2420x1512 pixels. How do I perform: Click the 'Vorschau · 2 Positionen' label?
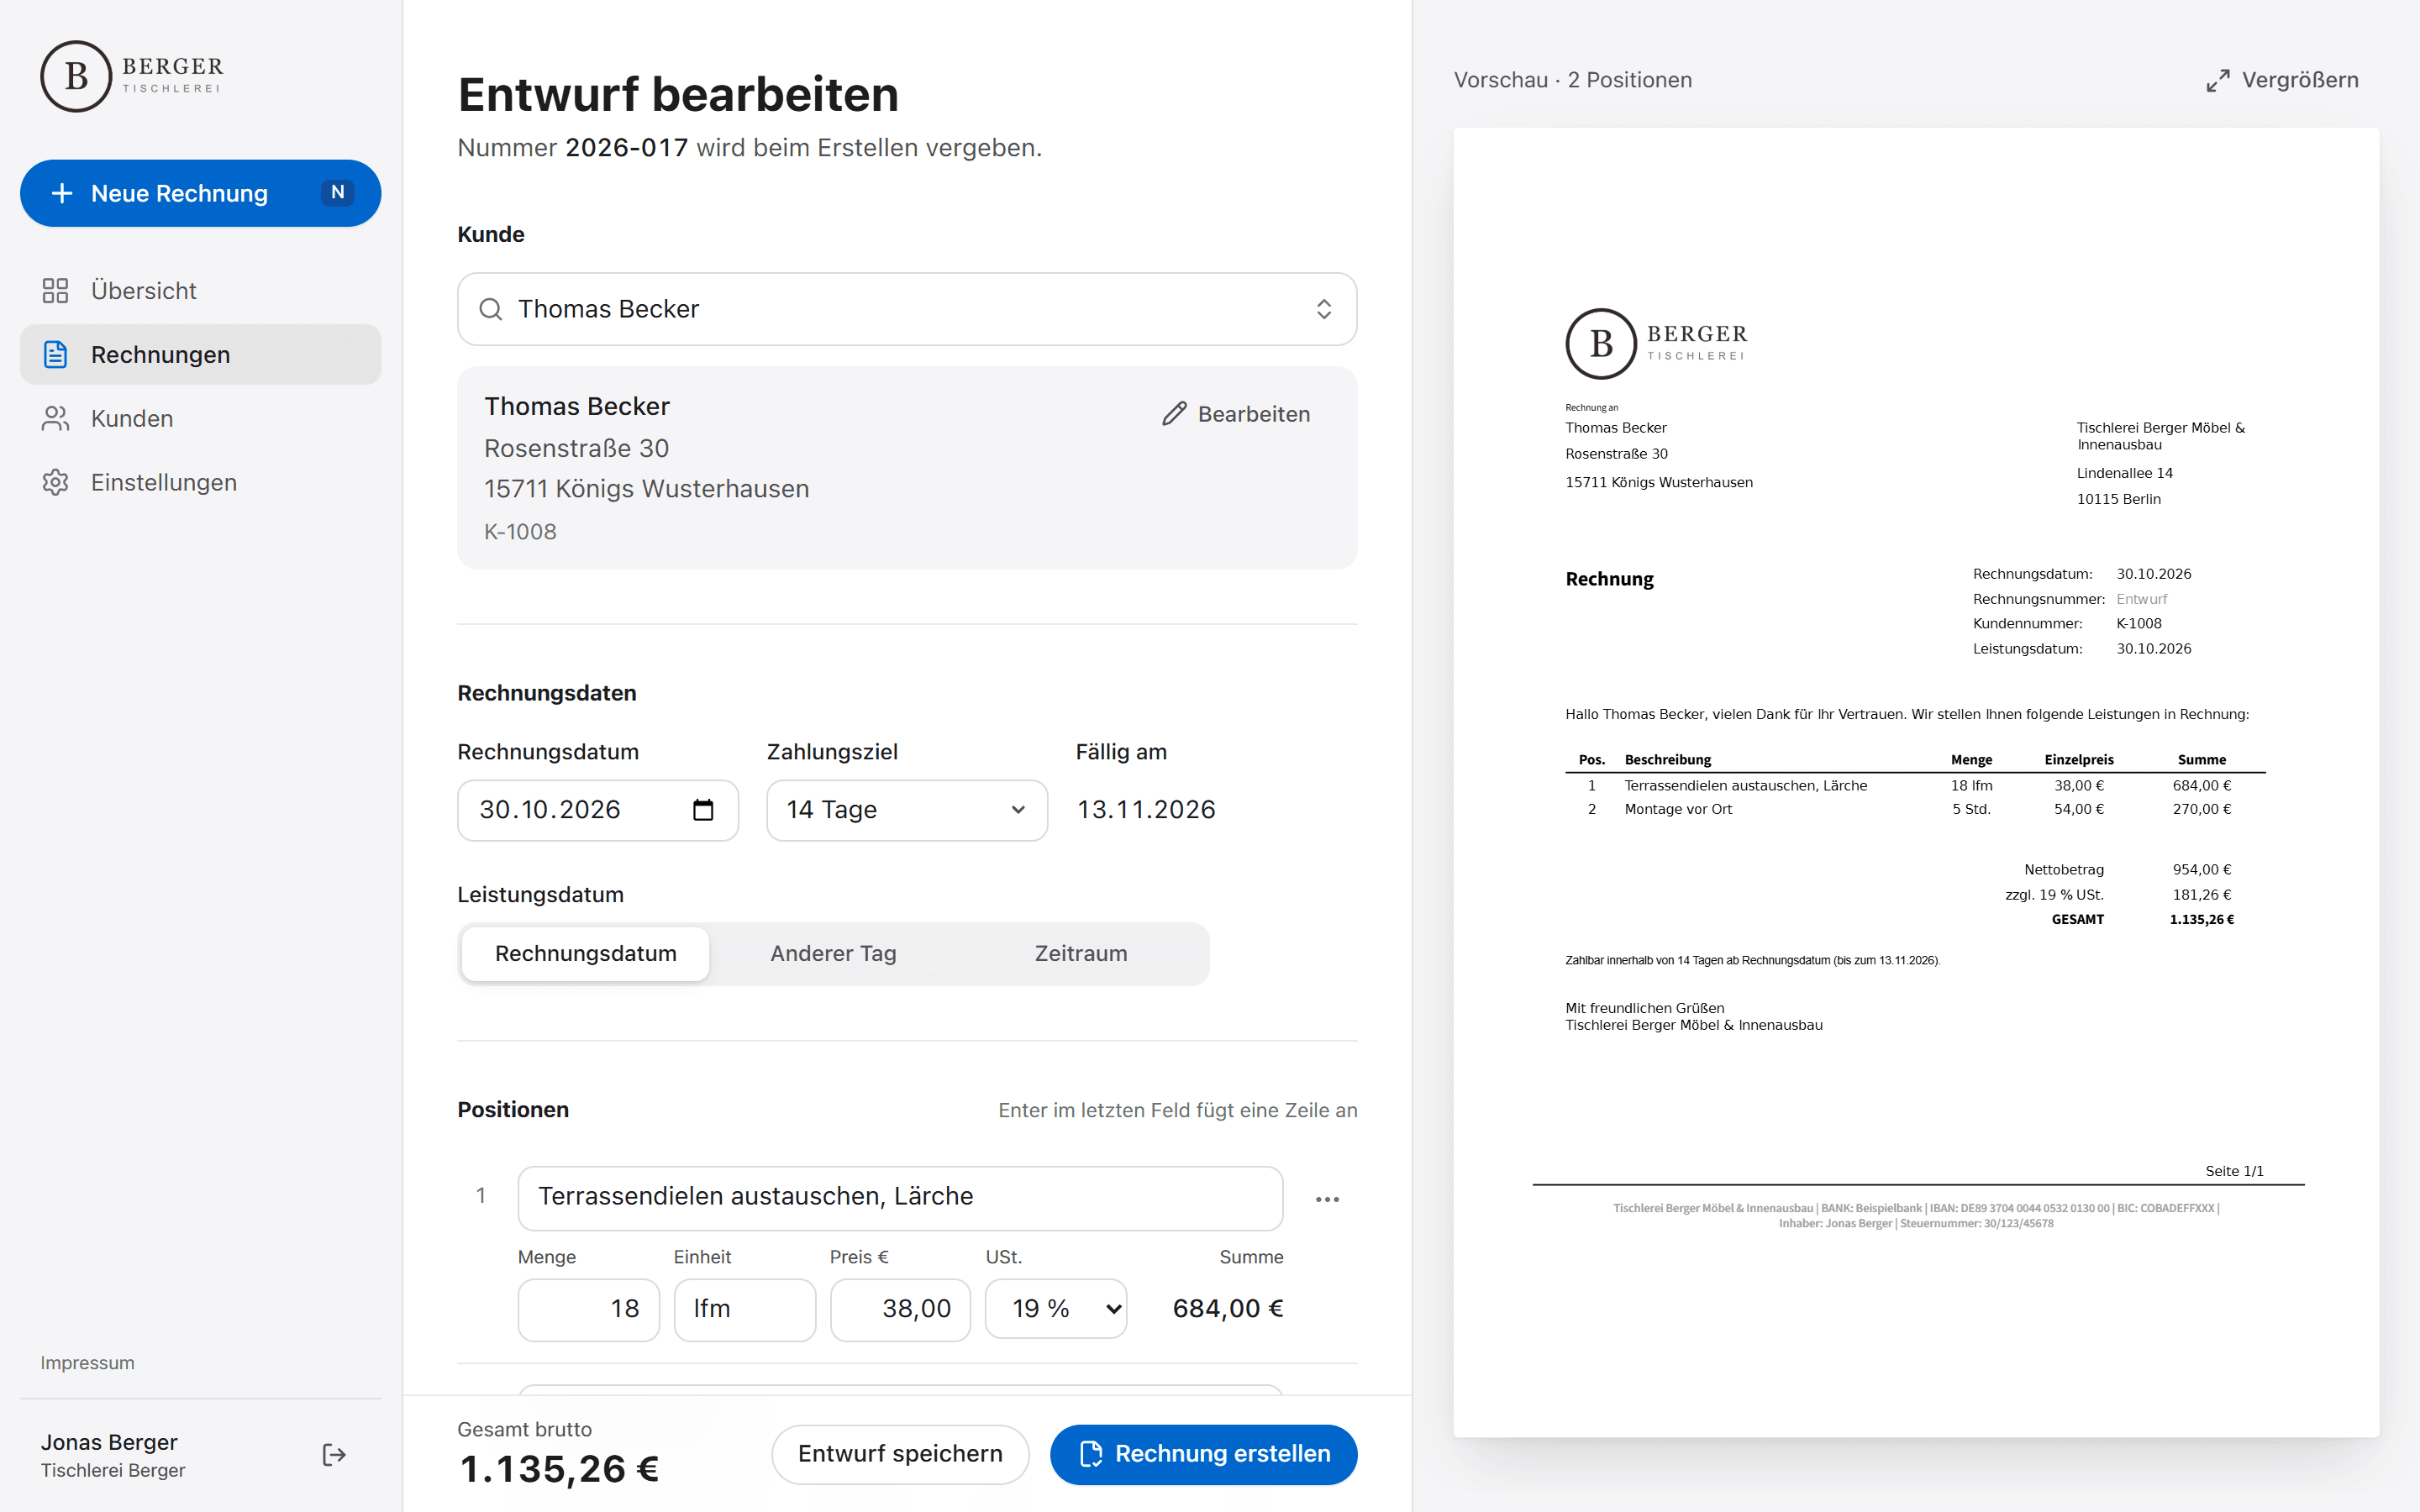tap(1572, 80)
